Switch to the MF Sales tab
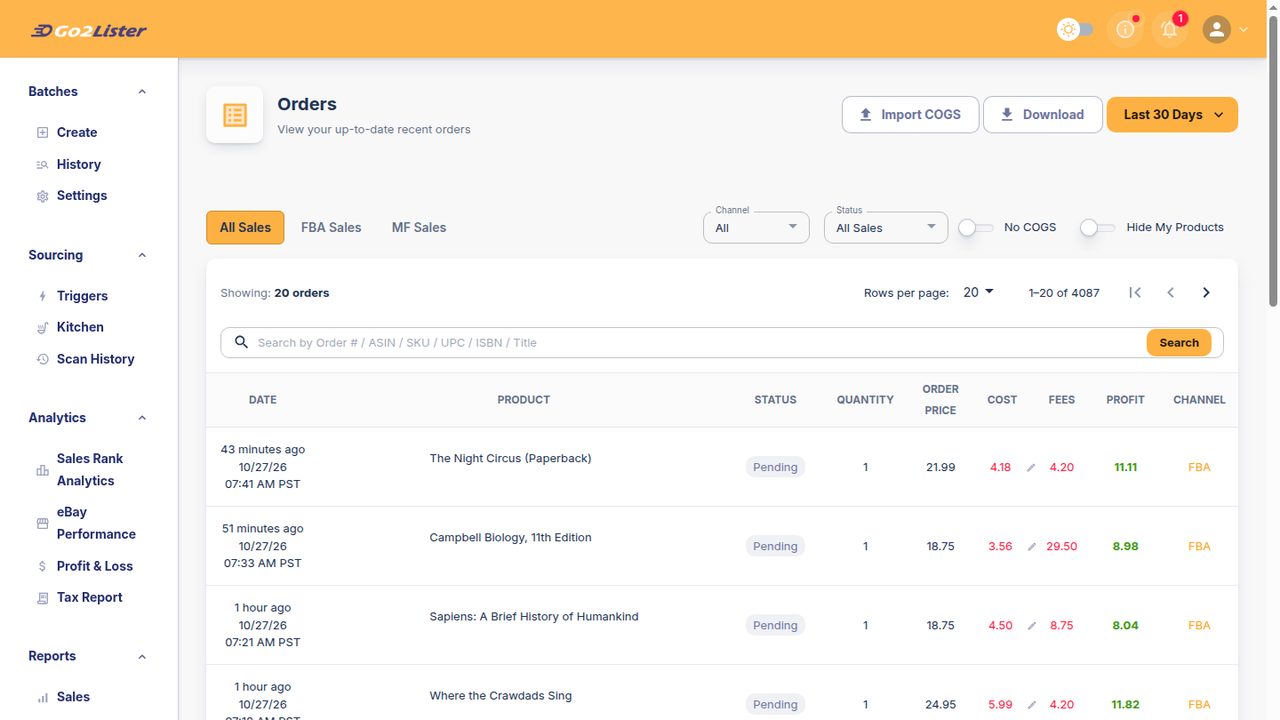 click(419, 227)
